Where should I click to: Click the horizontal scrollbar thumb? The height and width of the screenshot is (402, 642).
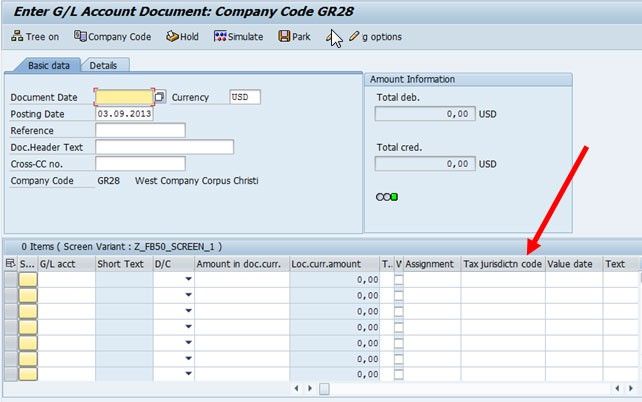(x=324, y=388)
